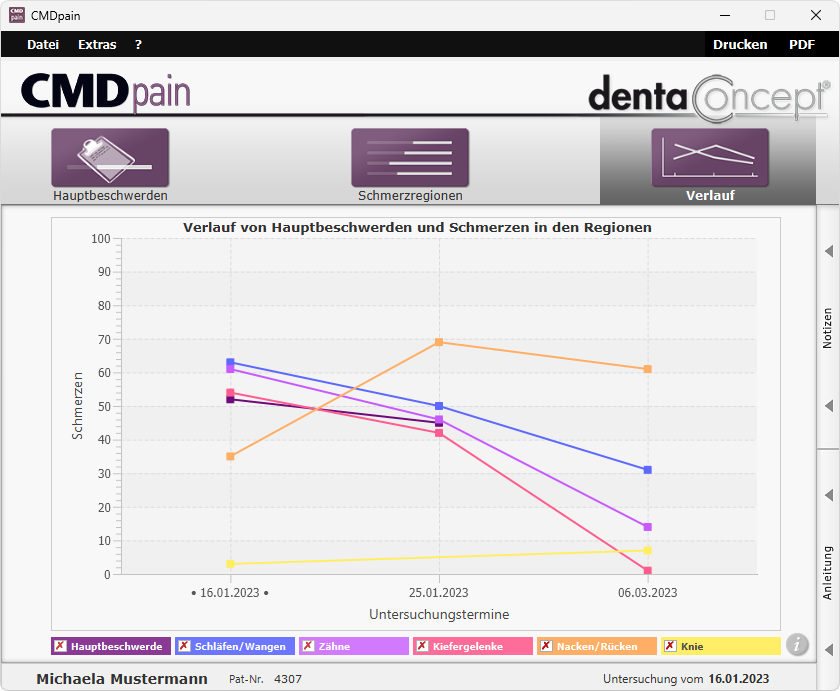
Task: Select the blue Schläfen/Wangen point at 25.01.2023
Action: pos(439,406)
